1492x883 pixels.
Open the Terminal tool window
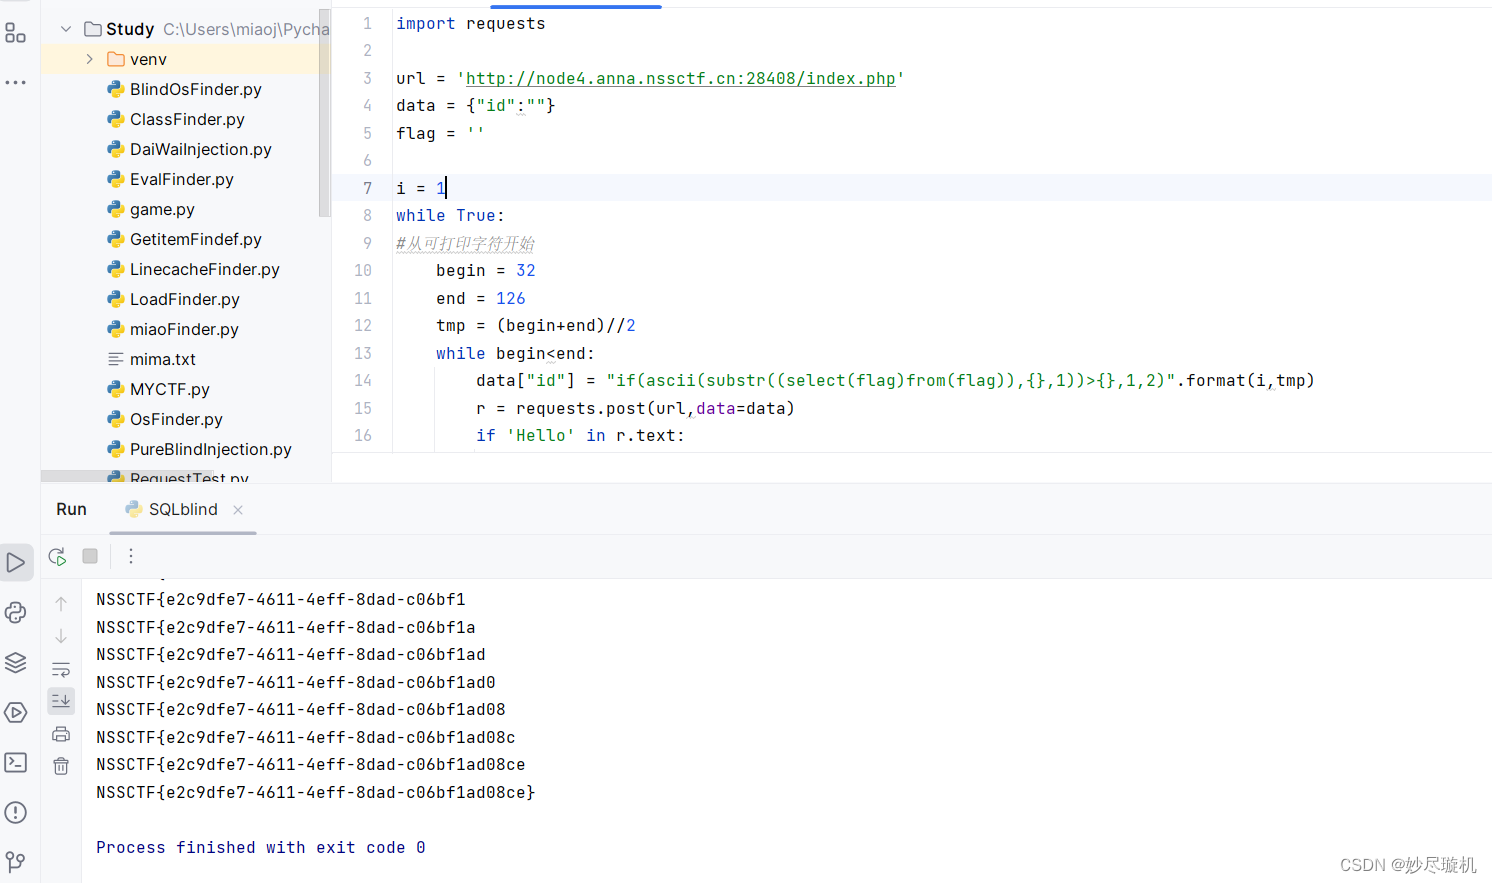(x=16, y=763)
